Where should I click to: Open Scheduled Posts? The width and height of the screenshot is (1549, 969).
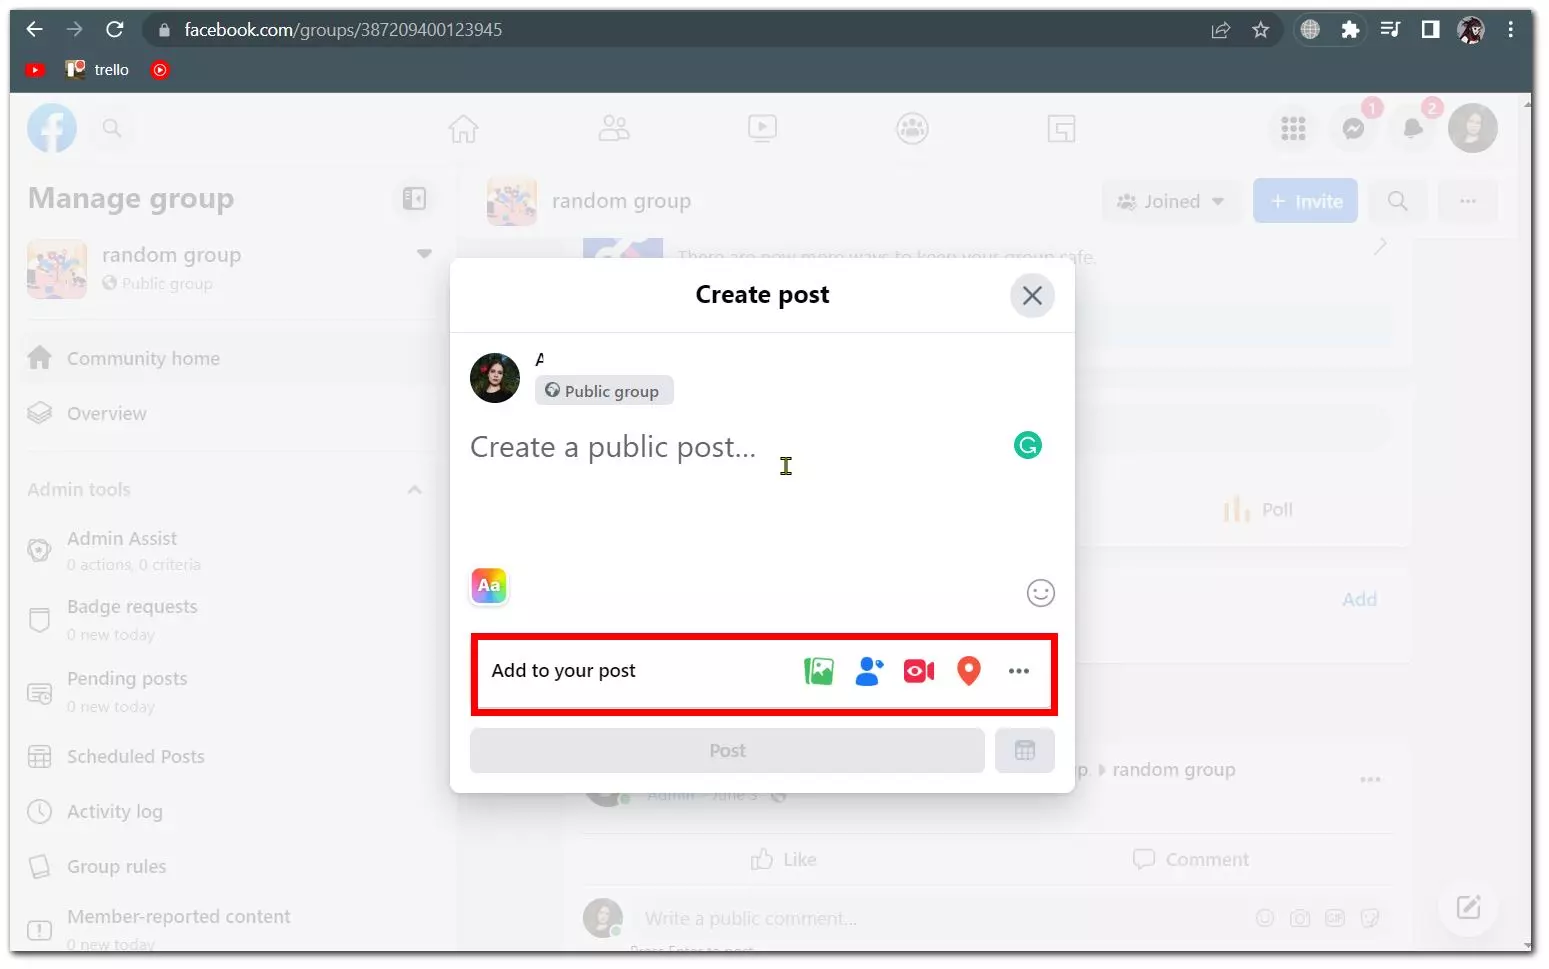click(x=229, y=757)
